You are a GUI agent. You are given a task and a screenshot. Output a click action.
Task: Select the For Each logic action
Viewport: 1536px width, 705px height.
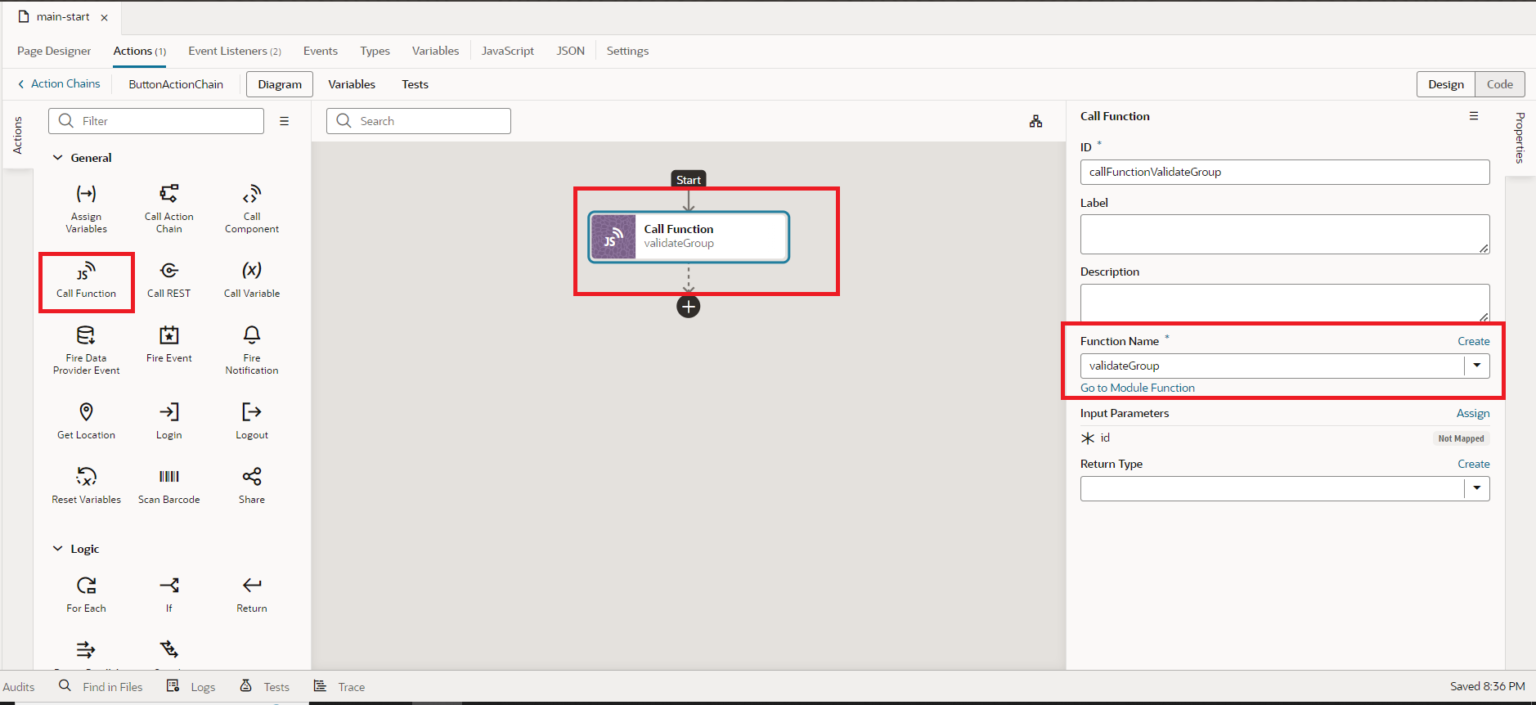(86, 593)
